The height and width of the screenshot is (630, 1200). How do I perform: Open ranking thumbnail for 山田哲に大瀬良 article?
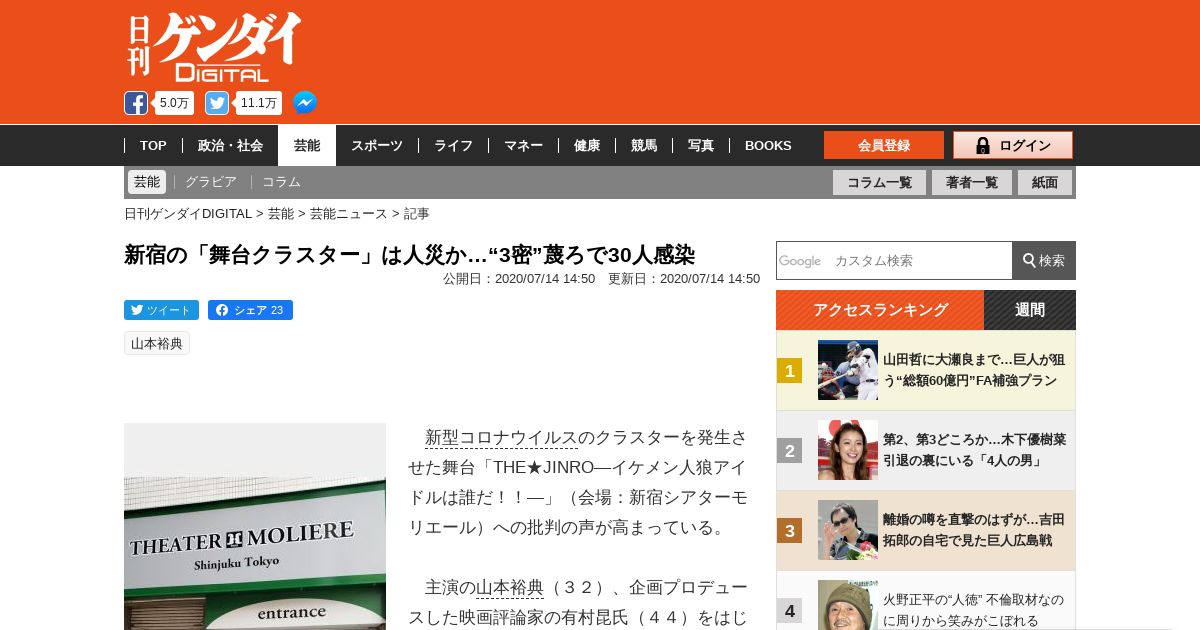tap(848, 370)
